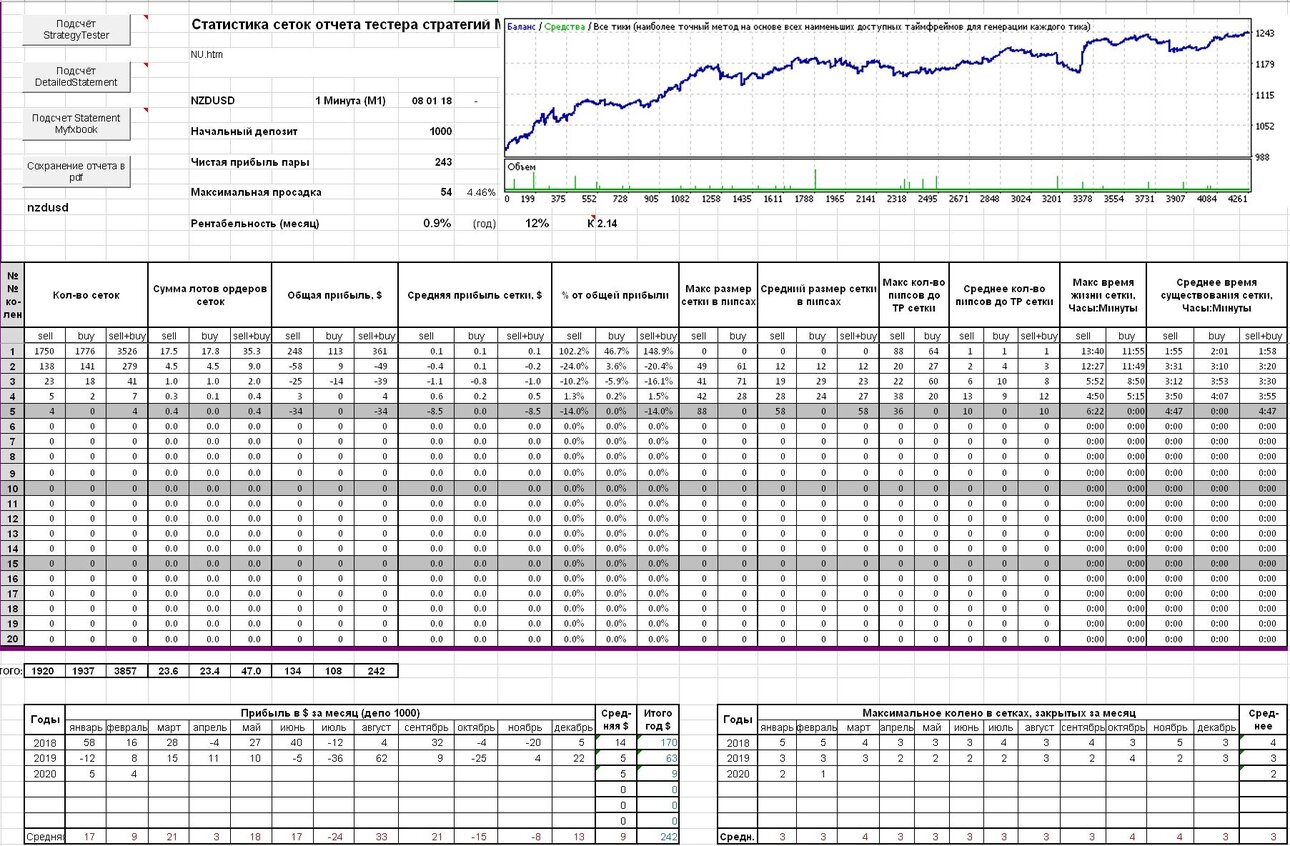The height and width of the screenshot is (846, 1290).
Task: Select Максимальное колено в сетках table heading
Action: pos(998,712)
